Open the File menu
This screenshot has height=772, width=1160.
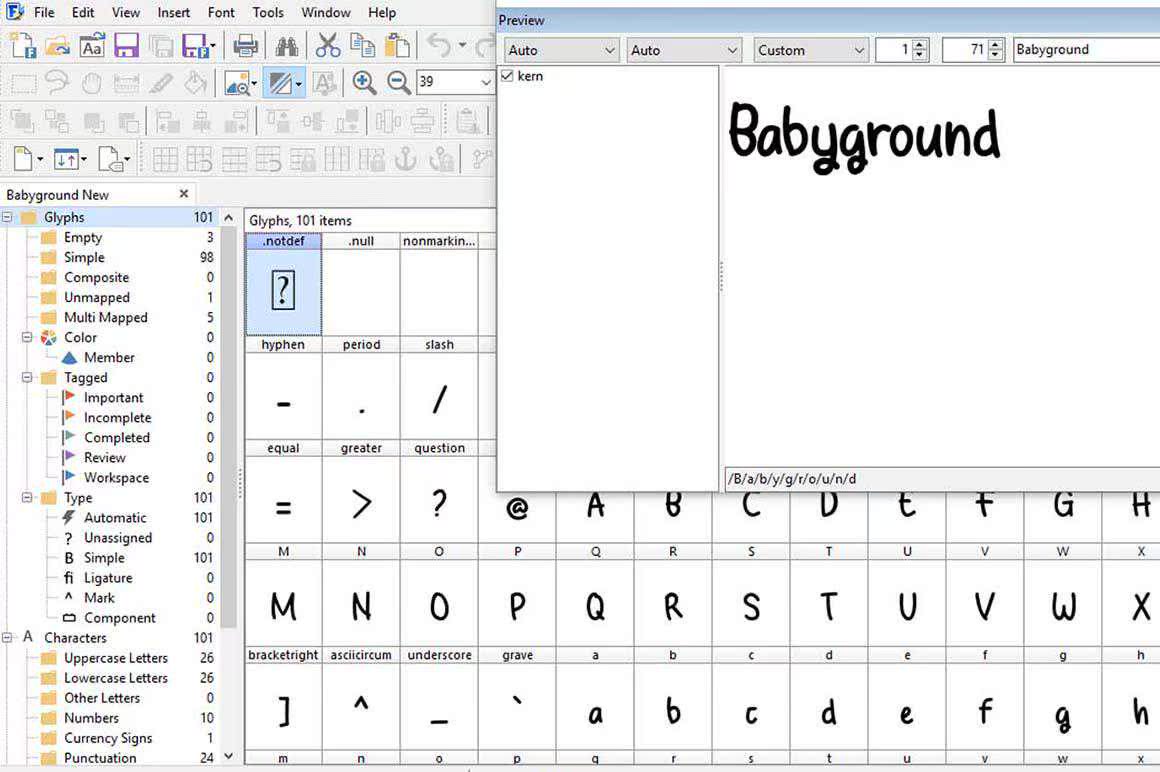coord(44,13)
